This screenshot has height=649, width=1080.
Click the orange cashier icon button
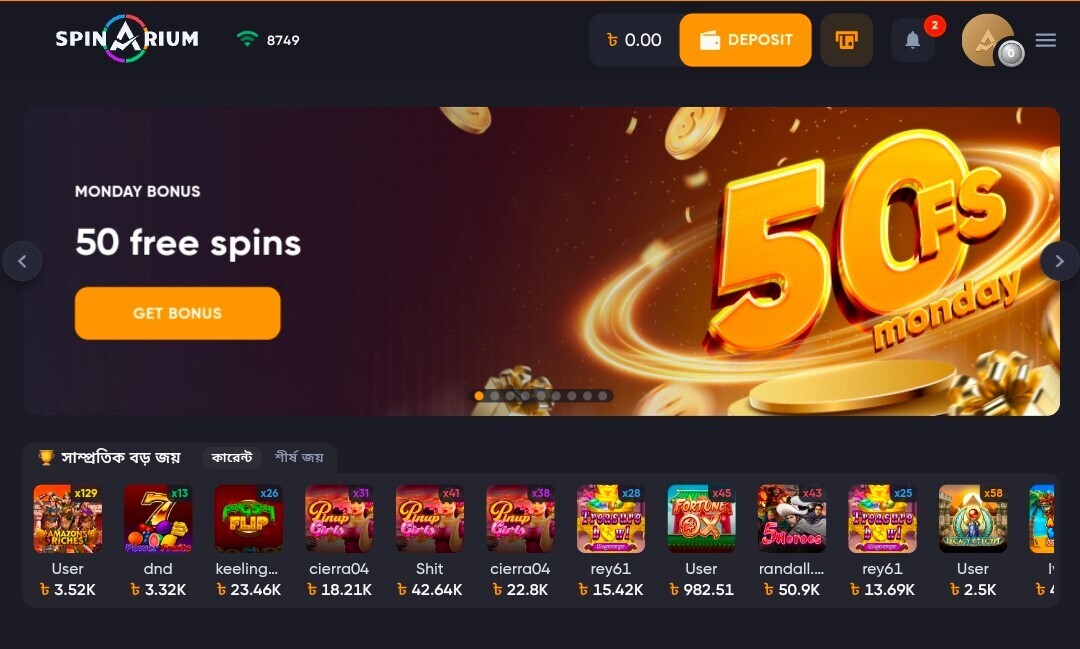847,40
